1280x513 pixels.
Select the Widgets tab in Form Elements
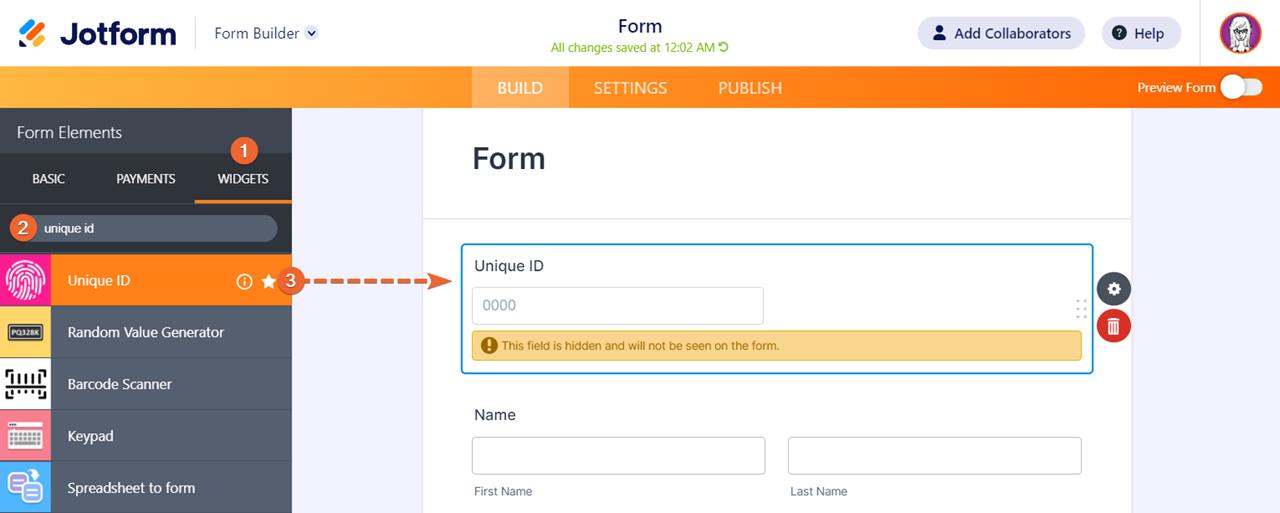243,179
